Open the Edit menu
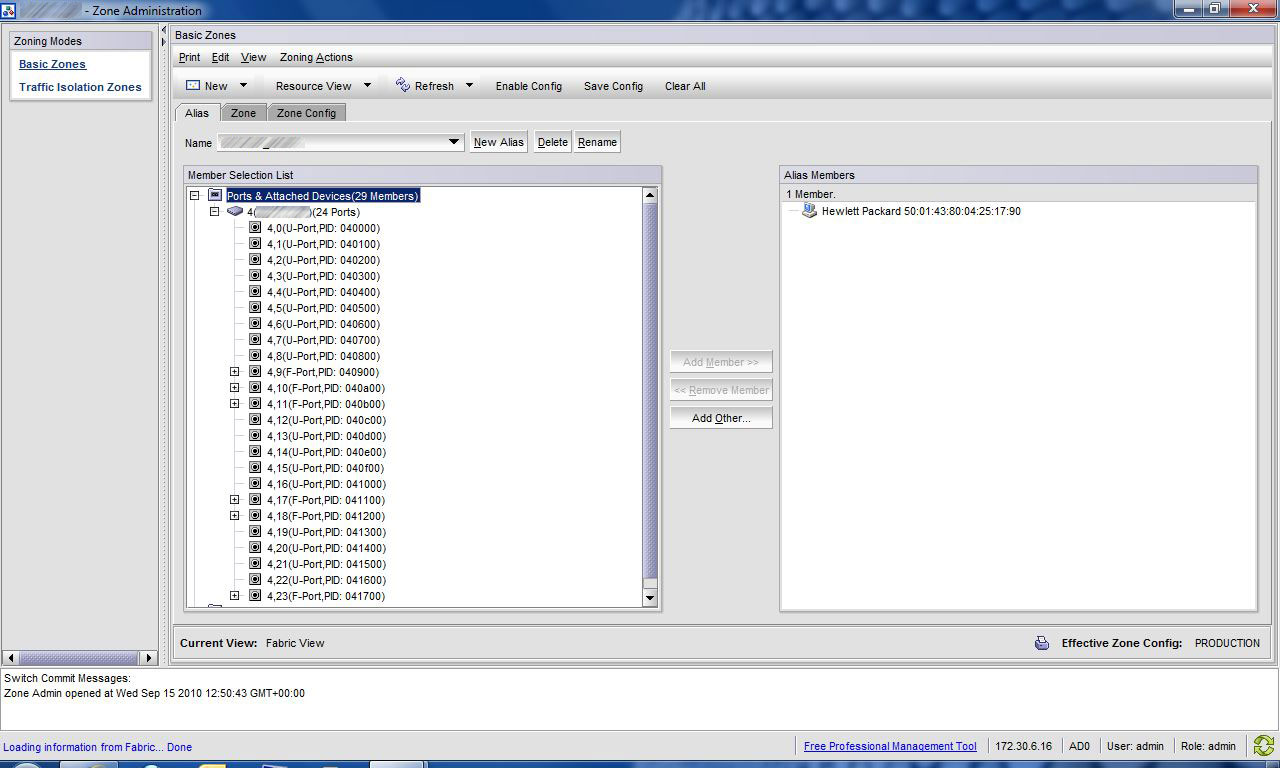This screenshot has height=768, width=1280. 220,58
